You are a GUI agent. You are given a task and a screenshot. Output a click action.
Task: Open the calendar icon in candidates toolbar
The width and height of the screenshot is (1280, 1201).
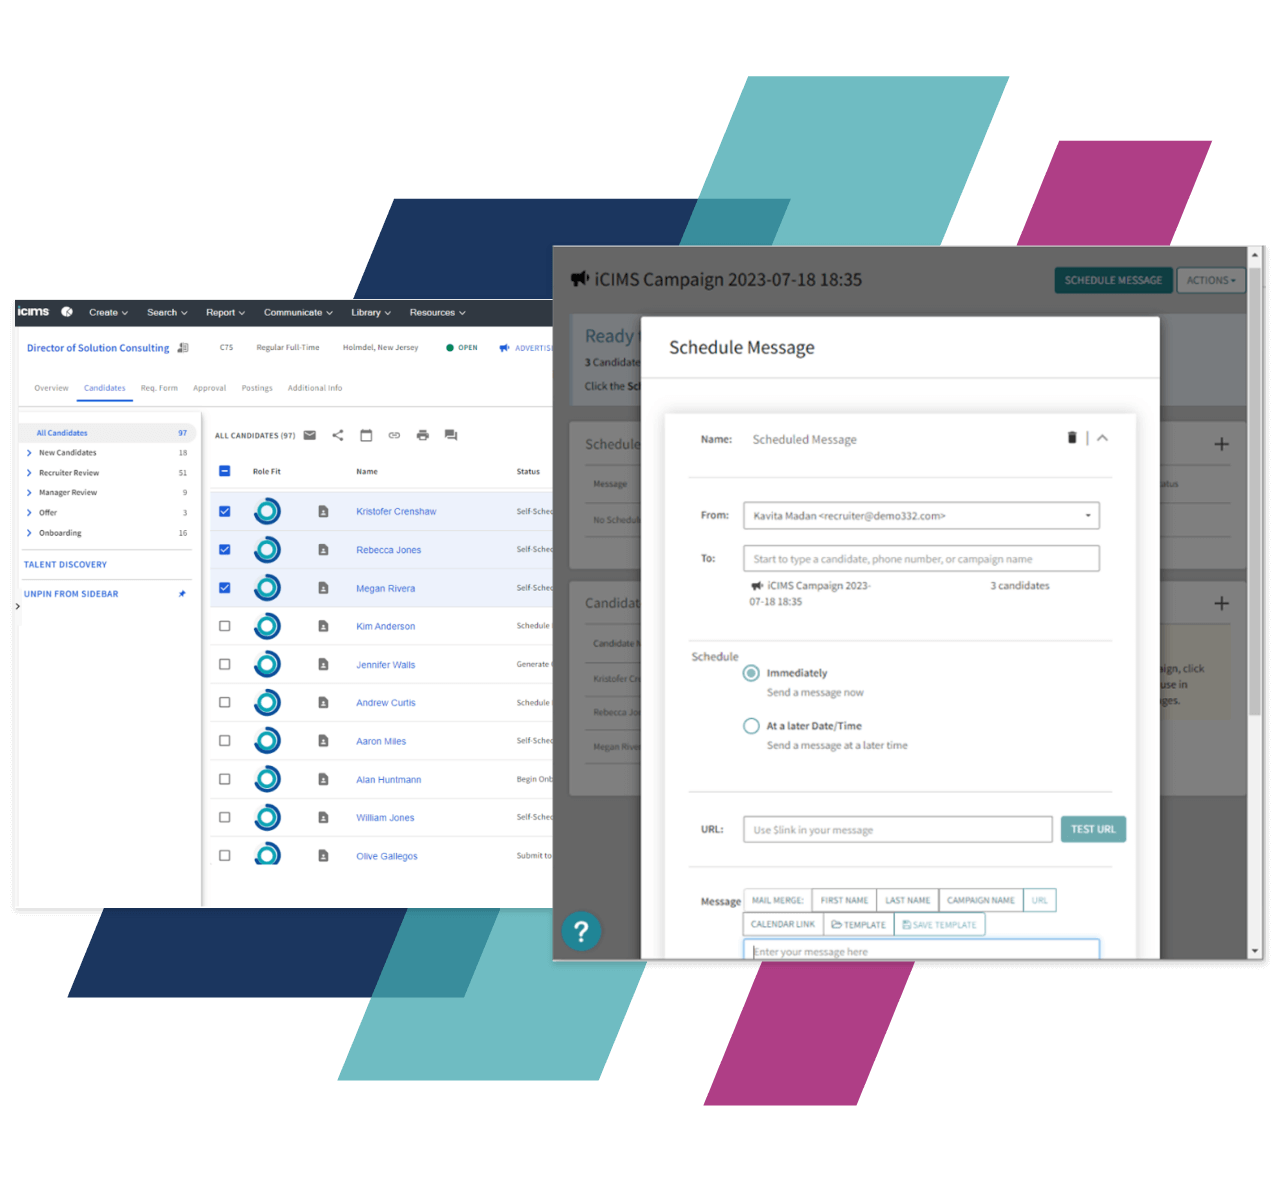366,435
